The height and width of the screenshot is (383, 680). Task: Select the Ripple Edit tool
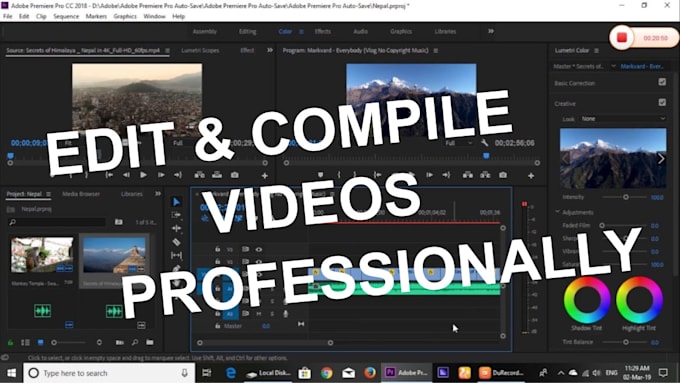tap(176, 228)
